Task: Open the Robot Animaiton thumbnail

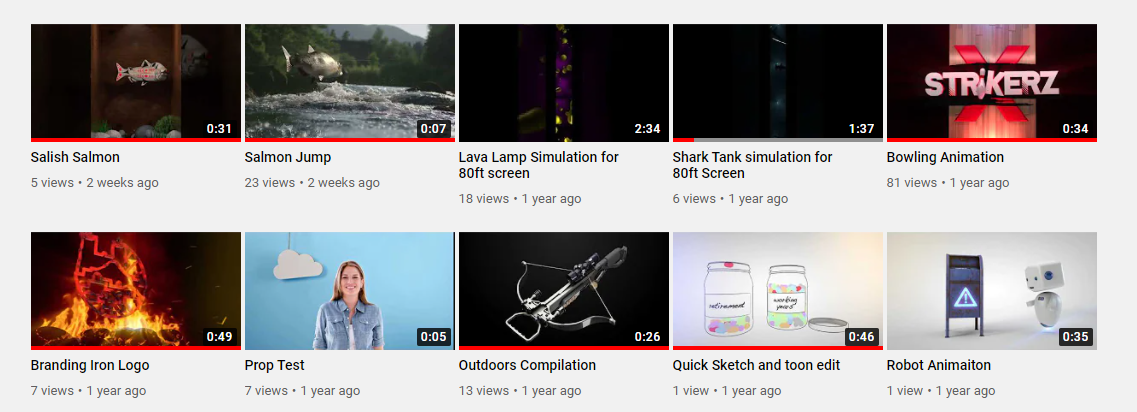Action: tap(991, 291)
